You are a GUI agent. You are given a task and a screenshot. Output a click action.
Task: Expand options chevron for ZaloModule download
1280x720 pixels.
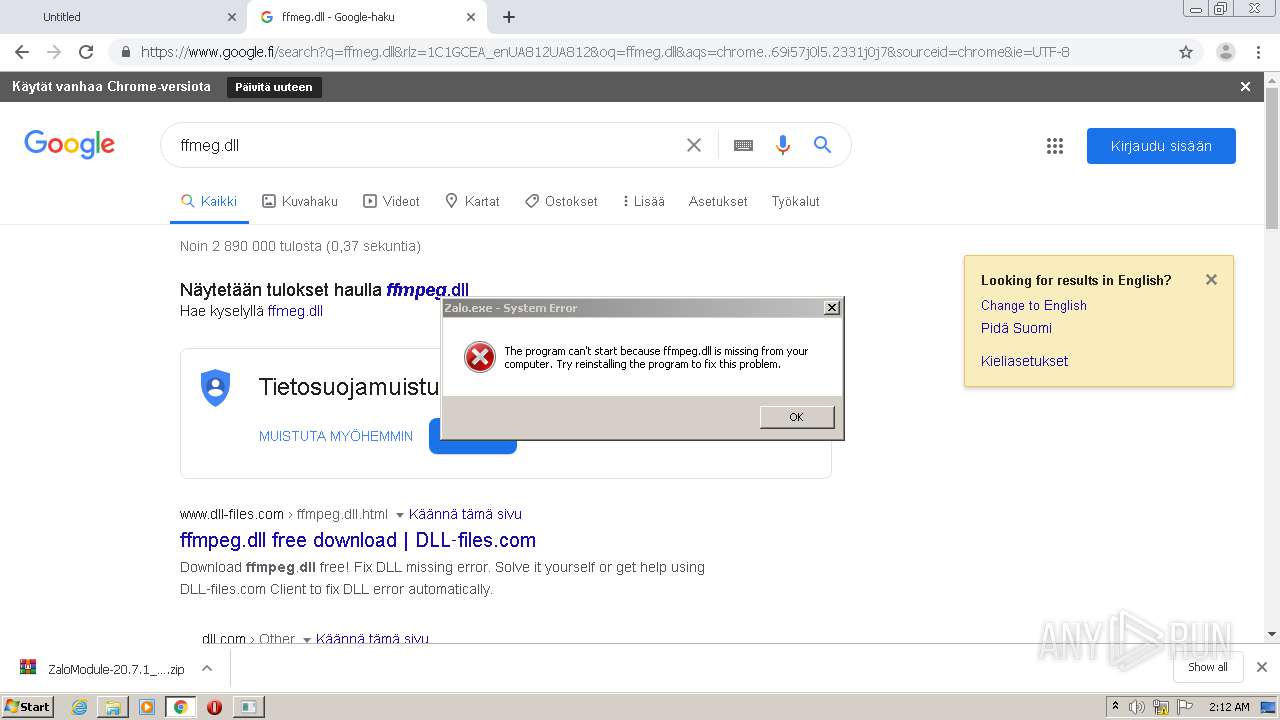pos(207,668)
